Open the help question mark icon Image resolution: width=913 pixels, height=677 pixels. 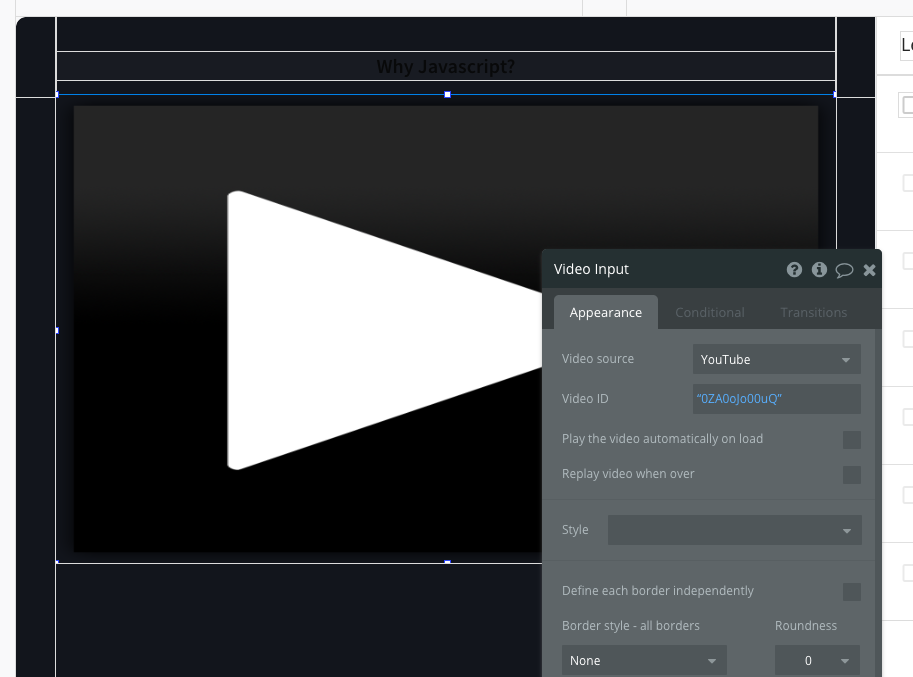pos(794,270)
